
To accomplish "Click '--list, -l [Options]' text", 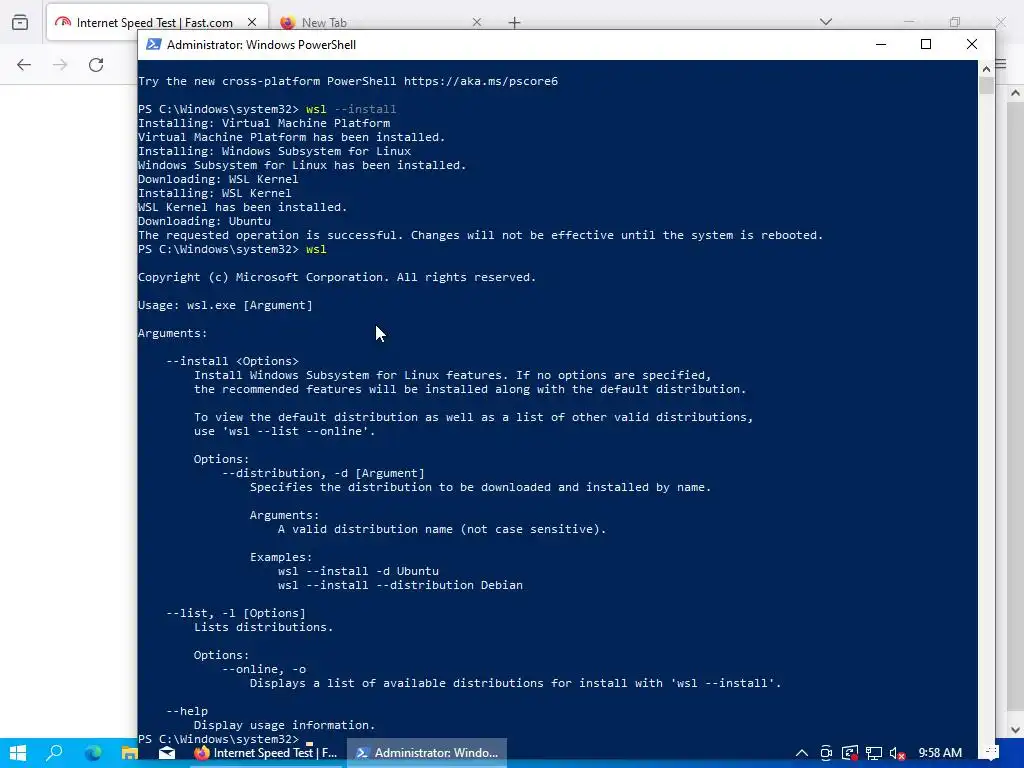I will pyautogui.click(x=236, y=613).
